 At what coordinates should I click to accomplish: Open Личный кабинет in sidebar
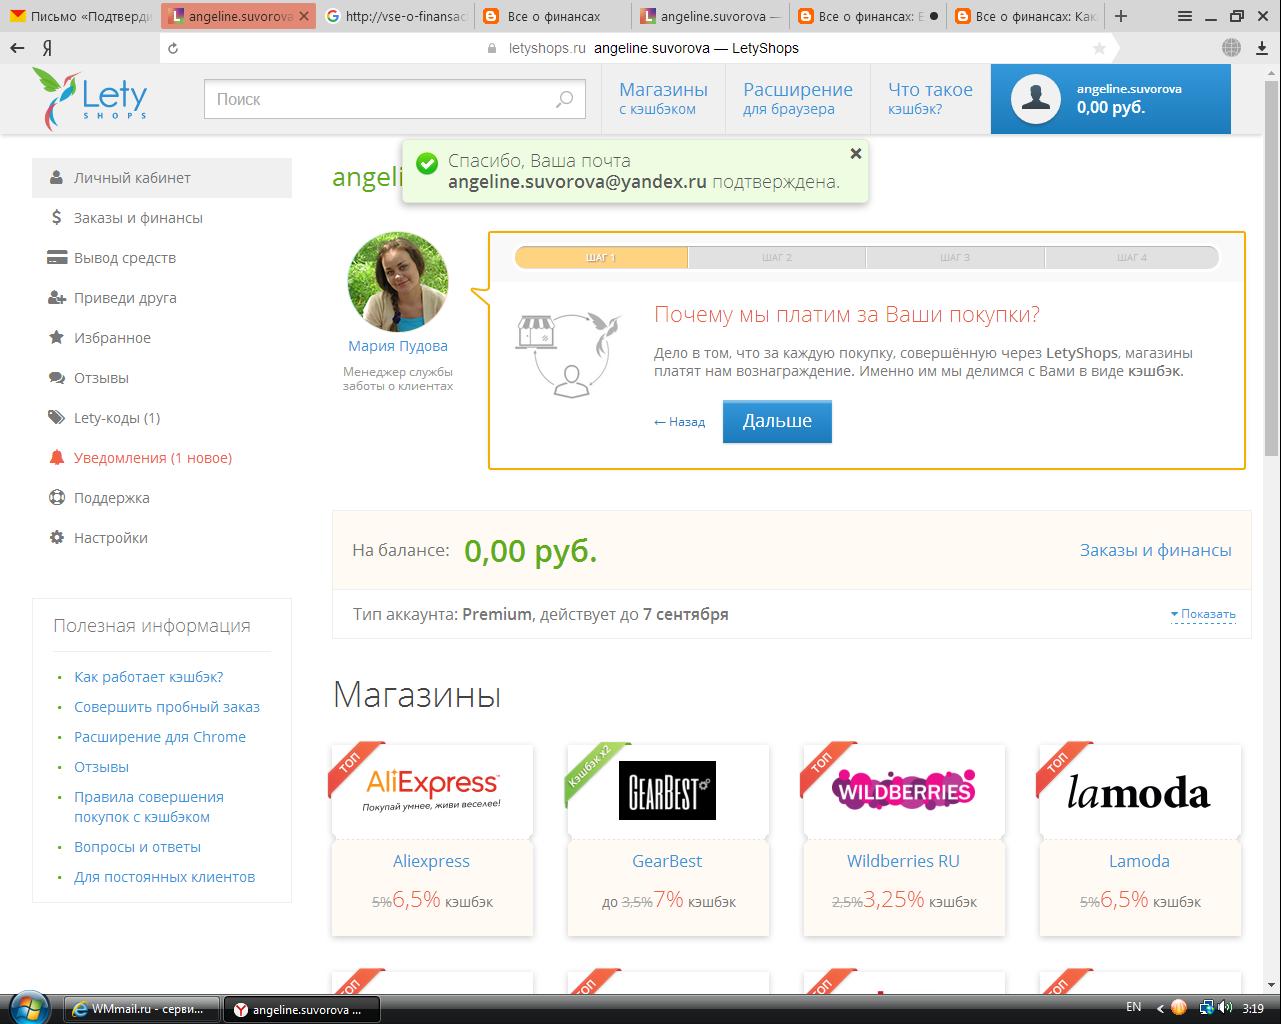[162, 178]
